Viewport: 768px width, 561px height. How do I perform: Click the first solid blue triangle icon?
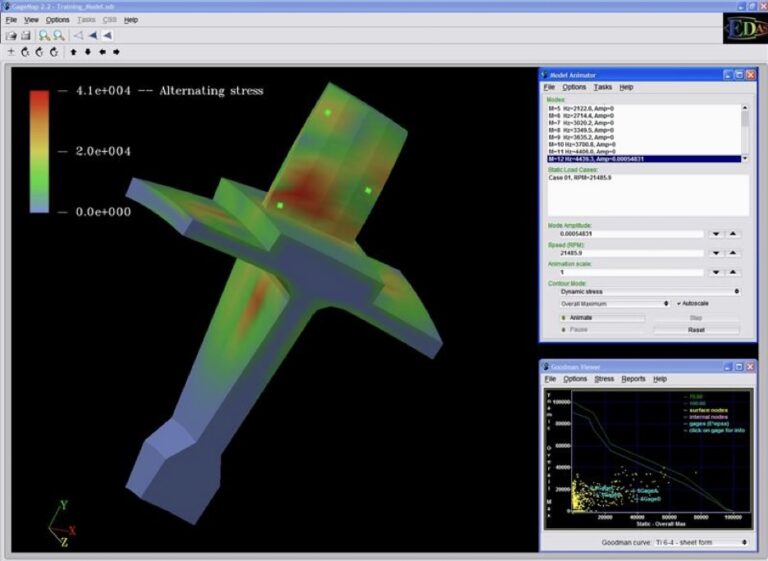coord(93,35)
